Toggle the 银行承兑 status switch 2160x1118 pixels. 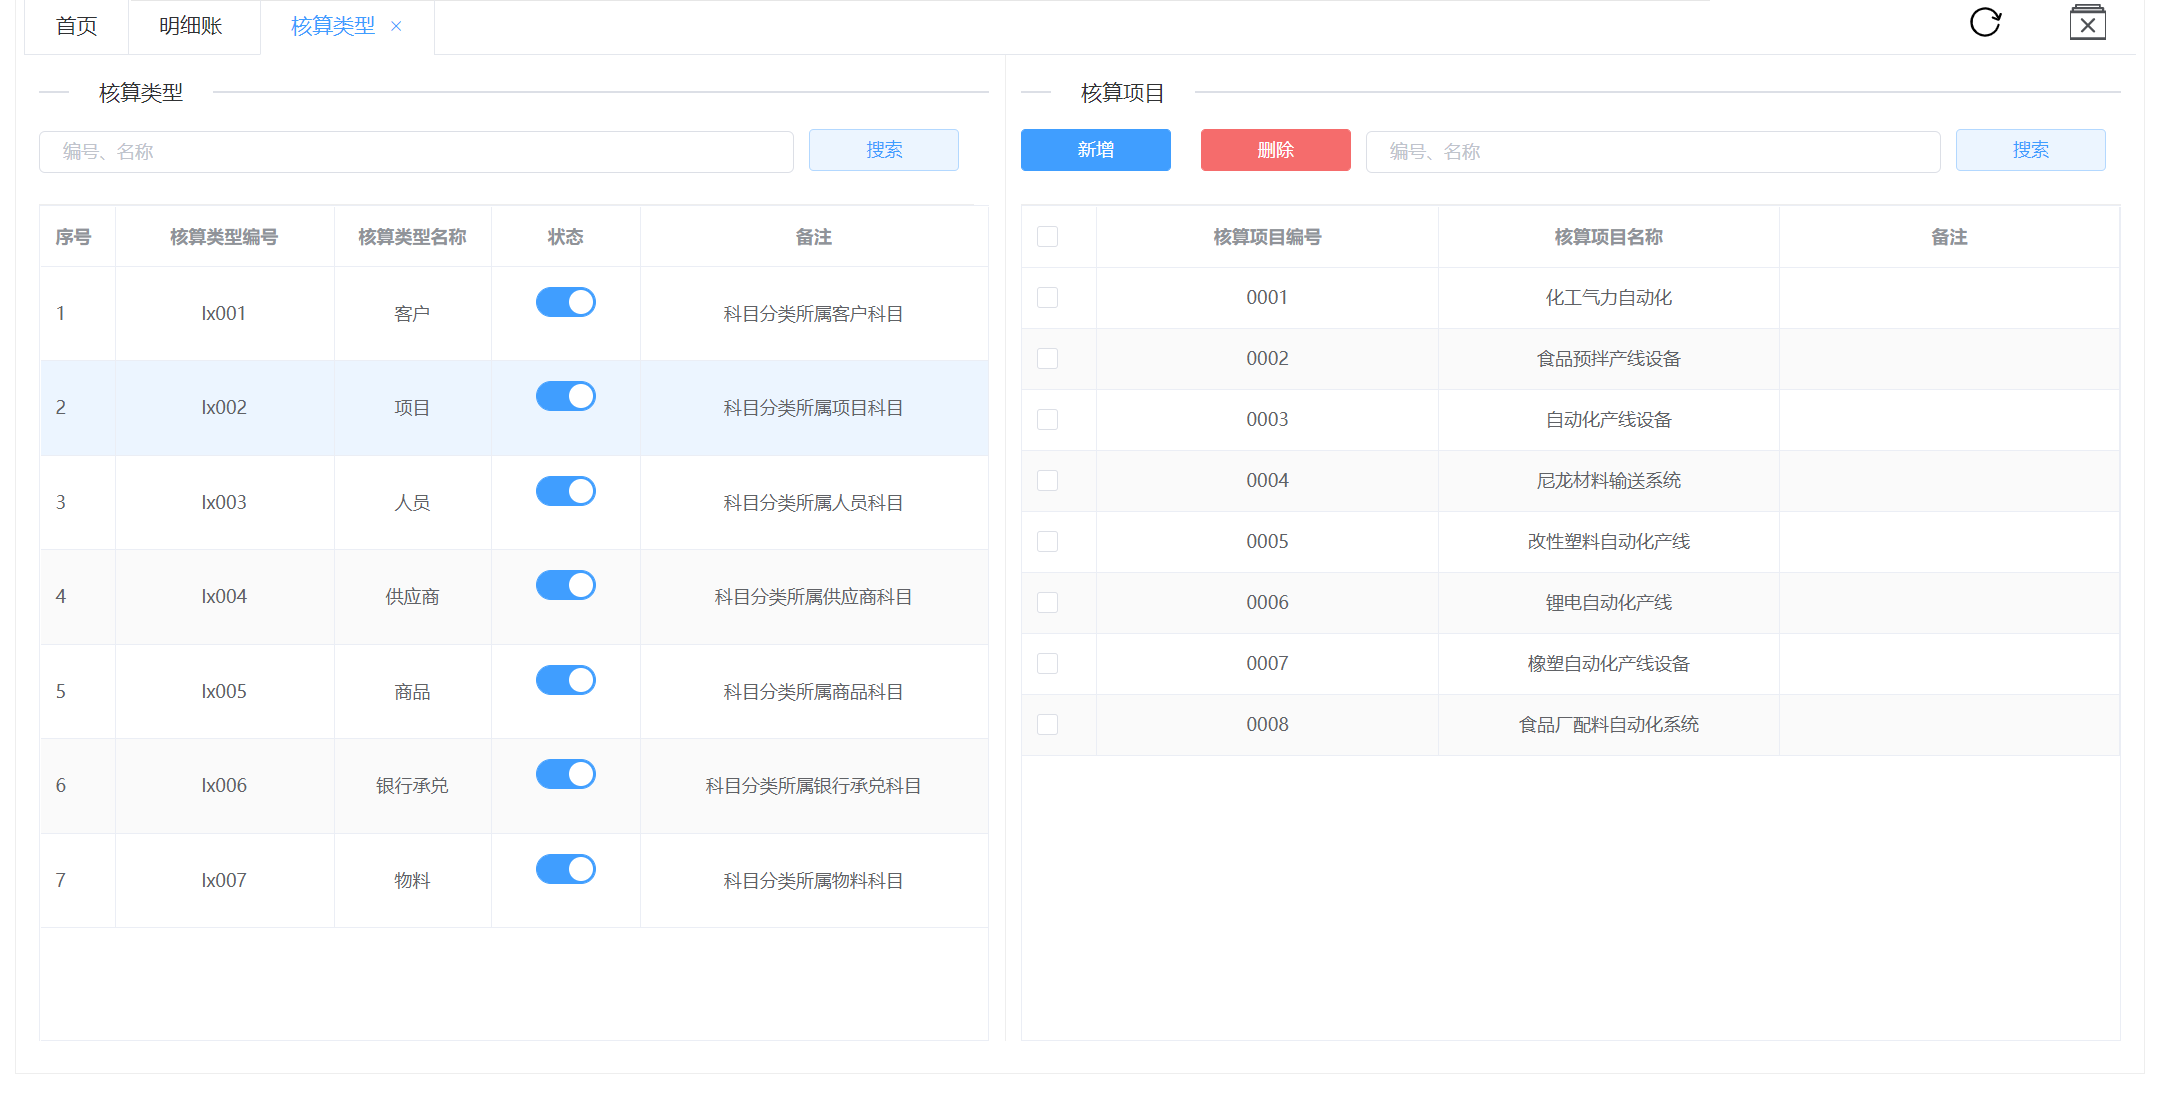click(566, 774)
